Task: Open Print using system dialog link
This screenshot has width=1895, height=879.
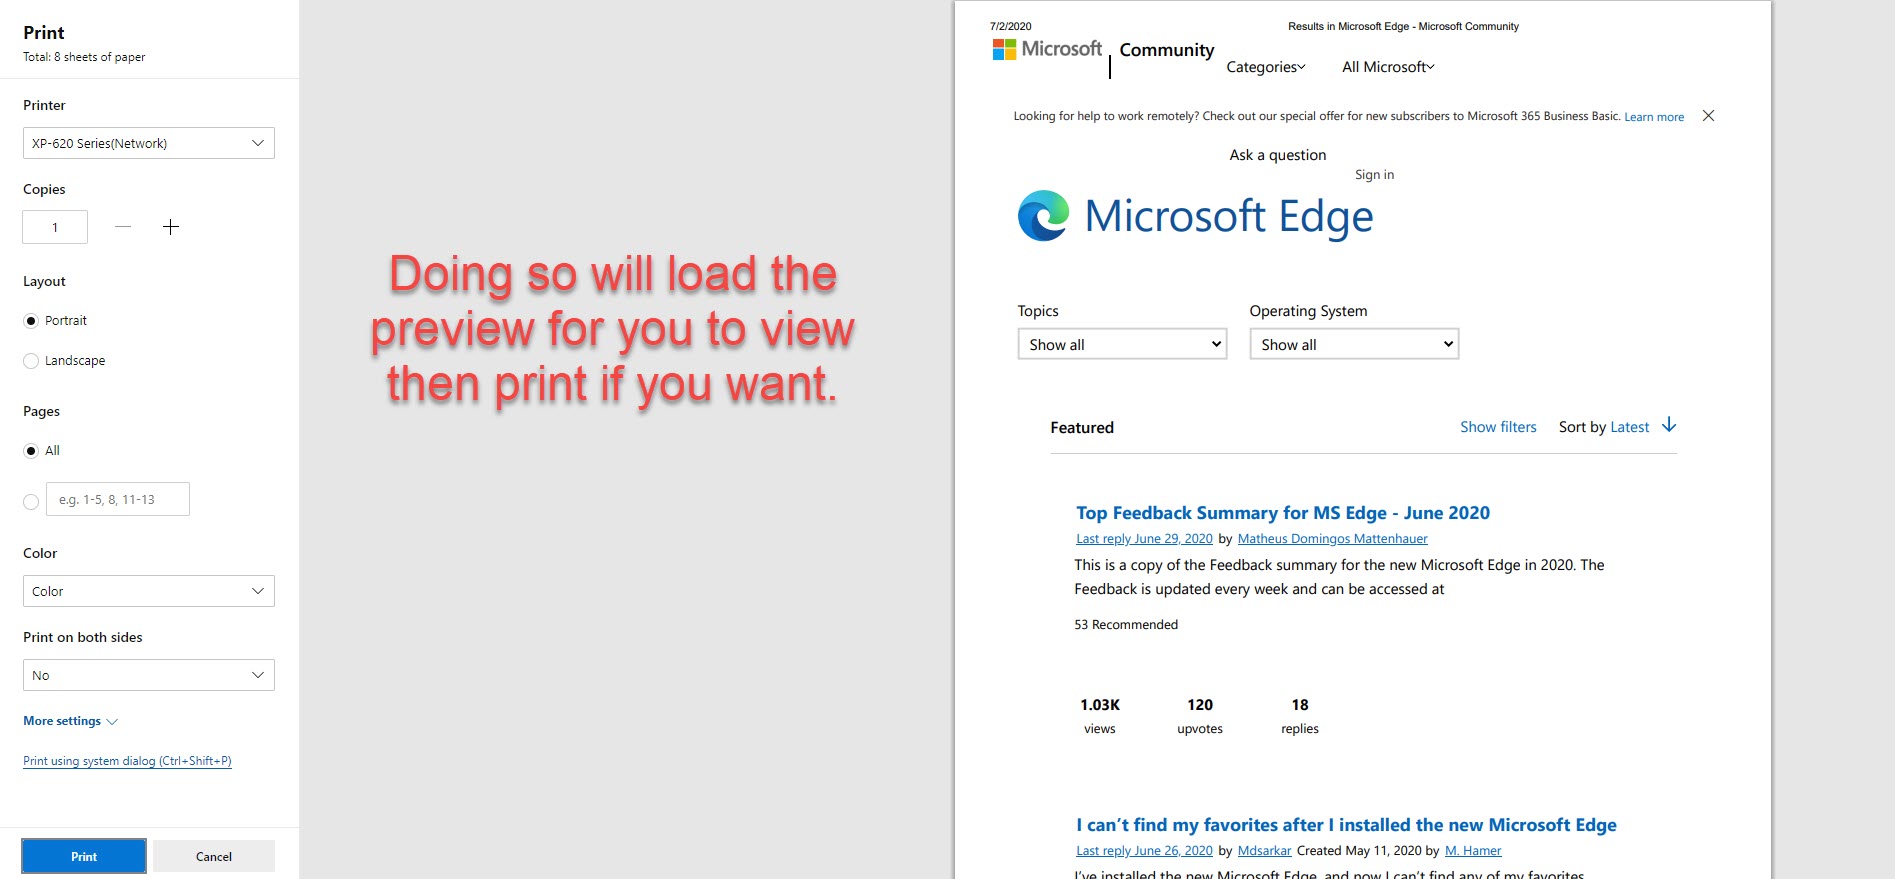Action: 127,761
